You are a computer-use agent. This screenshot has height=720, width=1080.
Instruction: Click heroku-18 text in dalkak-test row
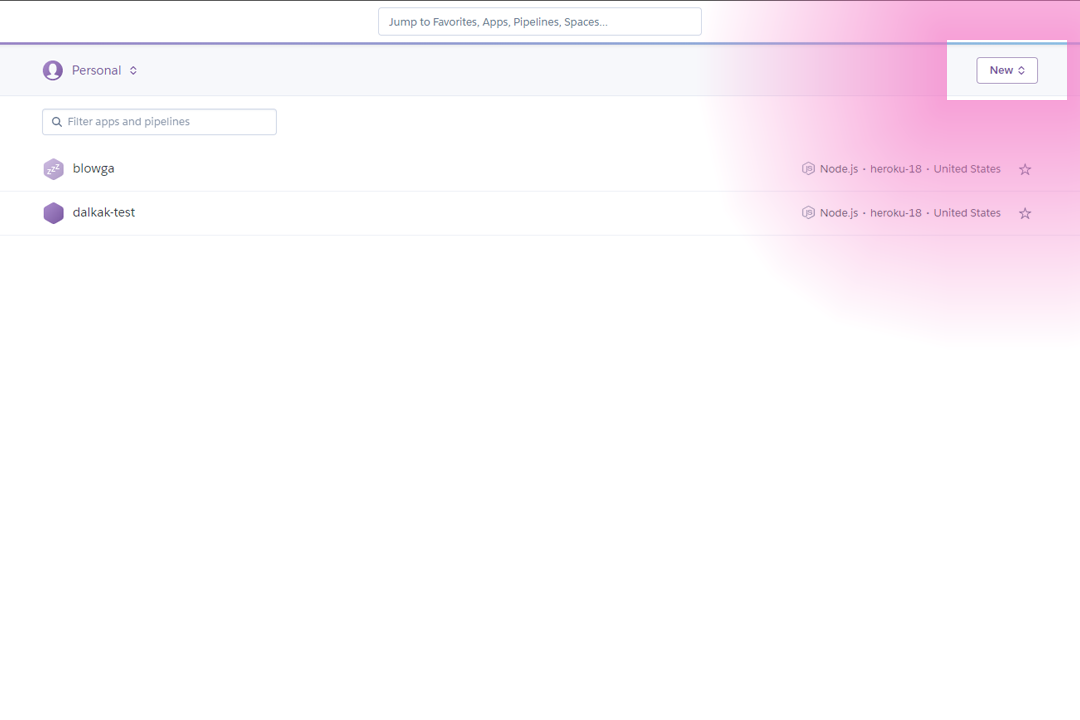coord(895,213)
